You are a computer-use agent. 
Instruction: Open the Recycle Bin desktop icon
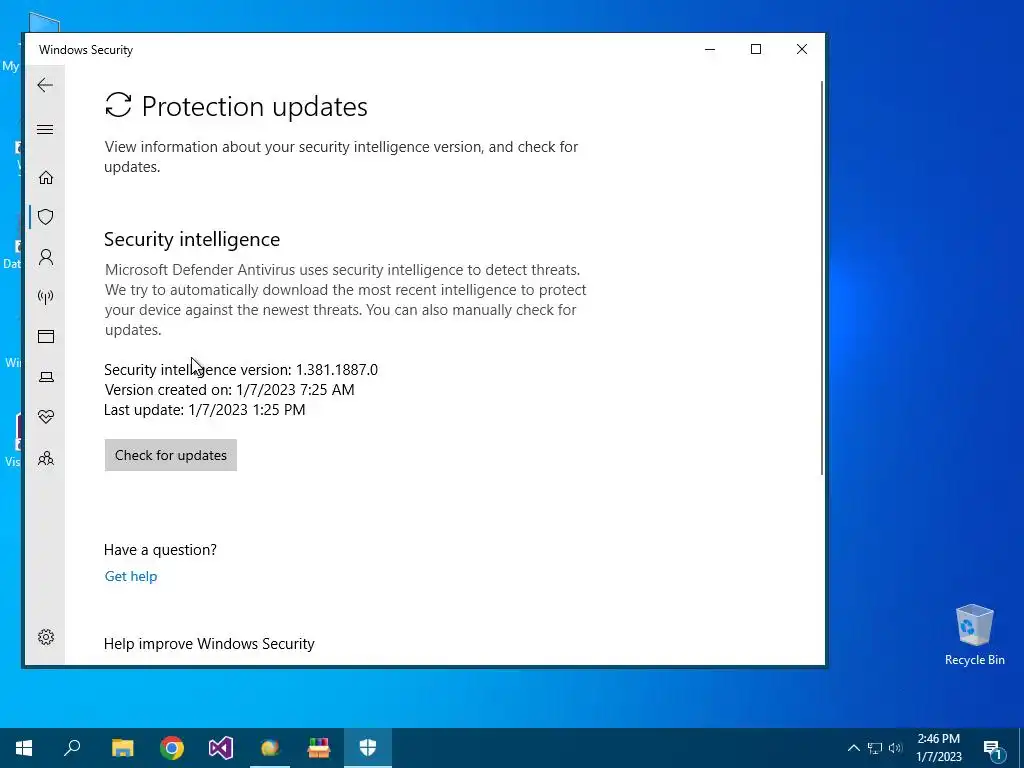click(x=974, y=635)
